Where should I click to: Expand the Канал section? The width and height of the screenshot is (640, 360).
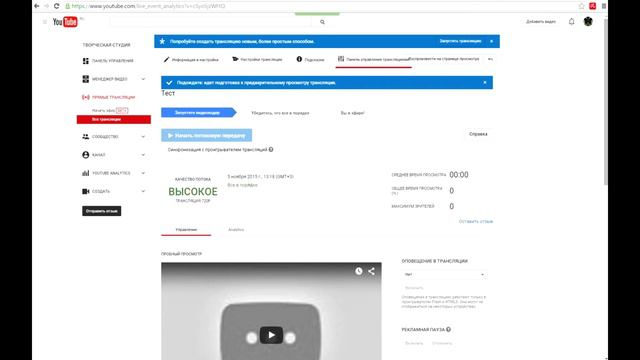pyautogui.click(x=143, y=155)
